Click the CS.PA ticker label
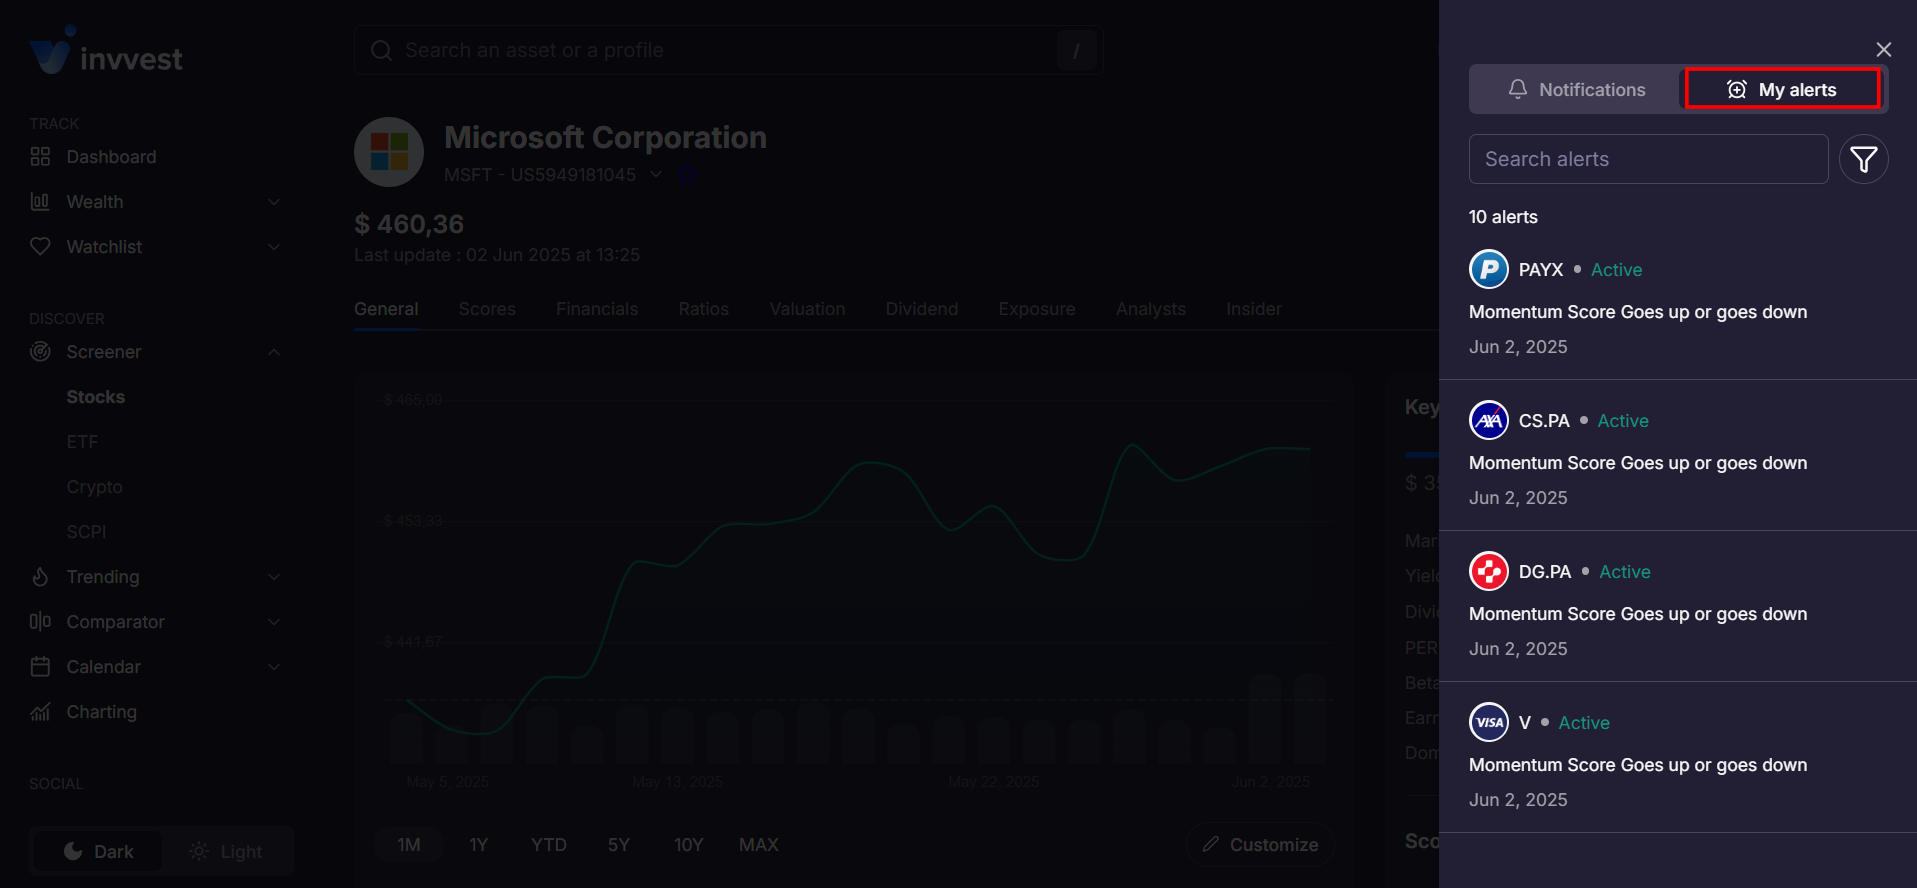 (1544, 421)
